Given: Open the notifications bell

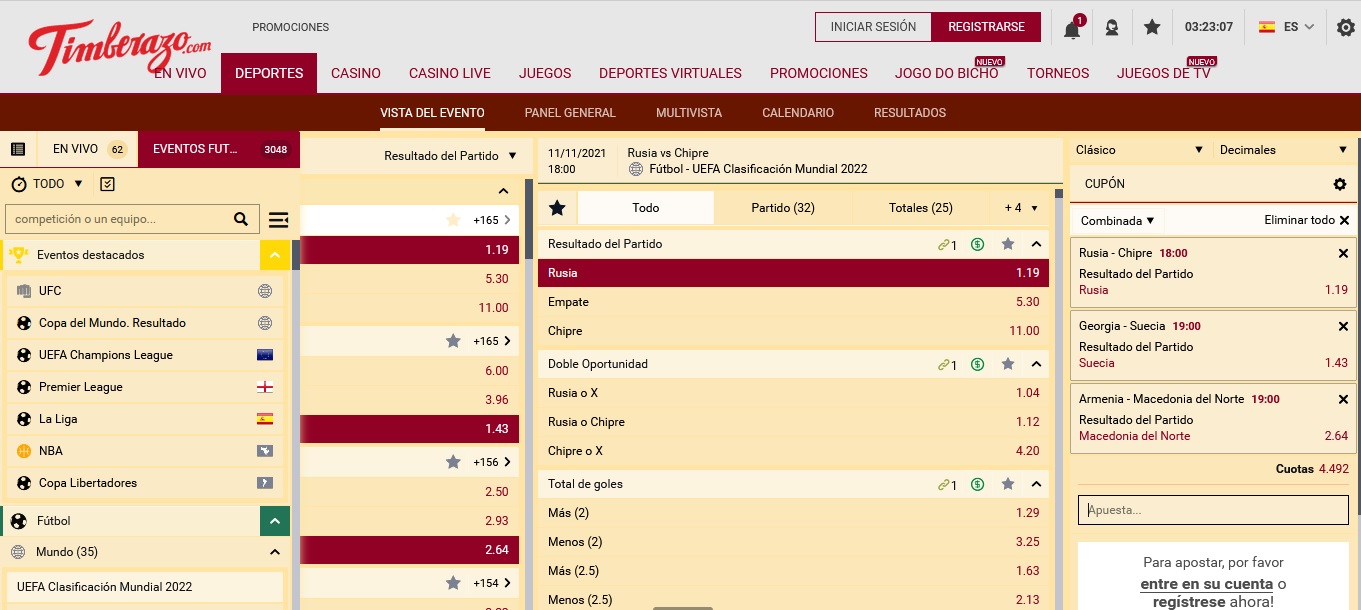Looking at the screenshot, I should tap(1072, 28).
